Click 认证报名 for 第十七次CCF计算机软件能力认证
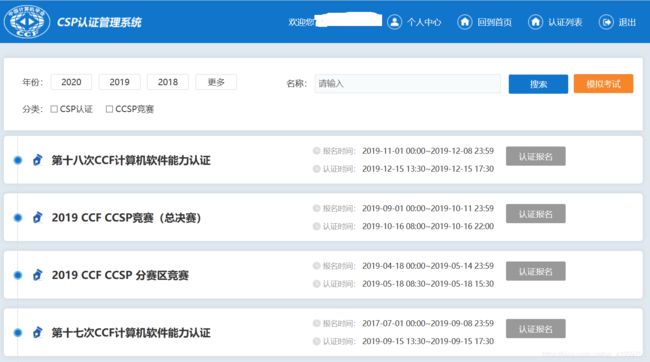650x362 pixels. click(x=536, y=329)
